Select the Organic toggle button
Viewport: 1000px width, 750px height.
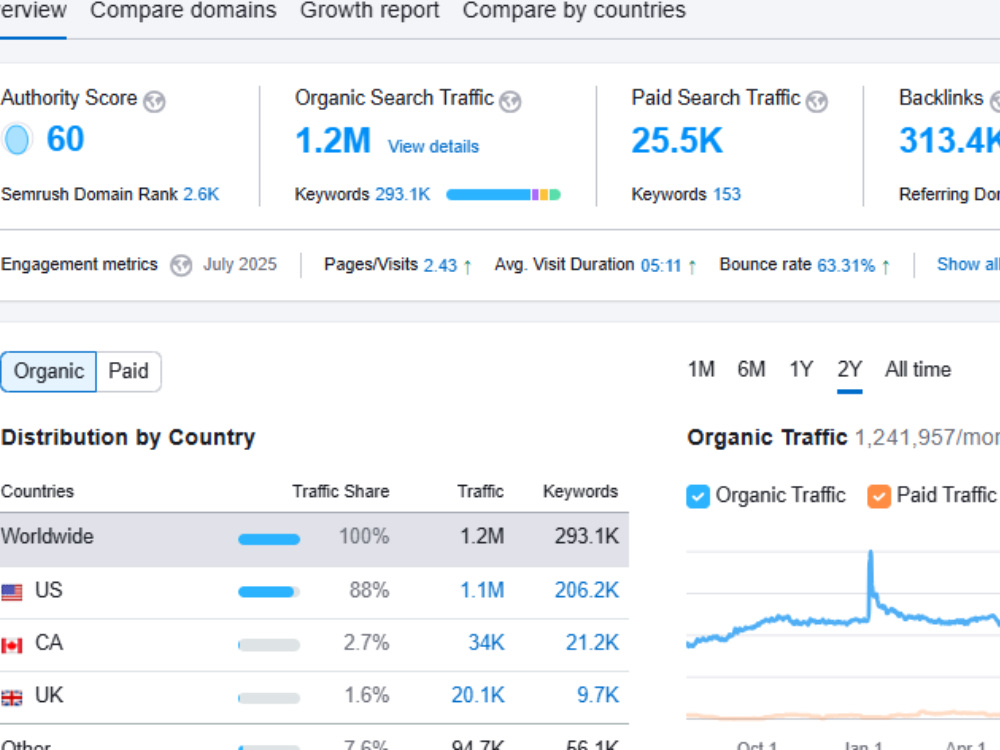point(48,371)
